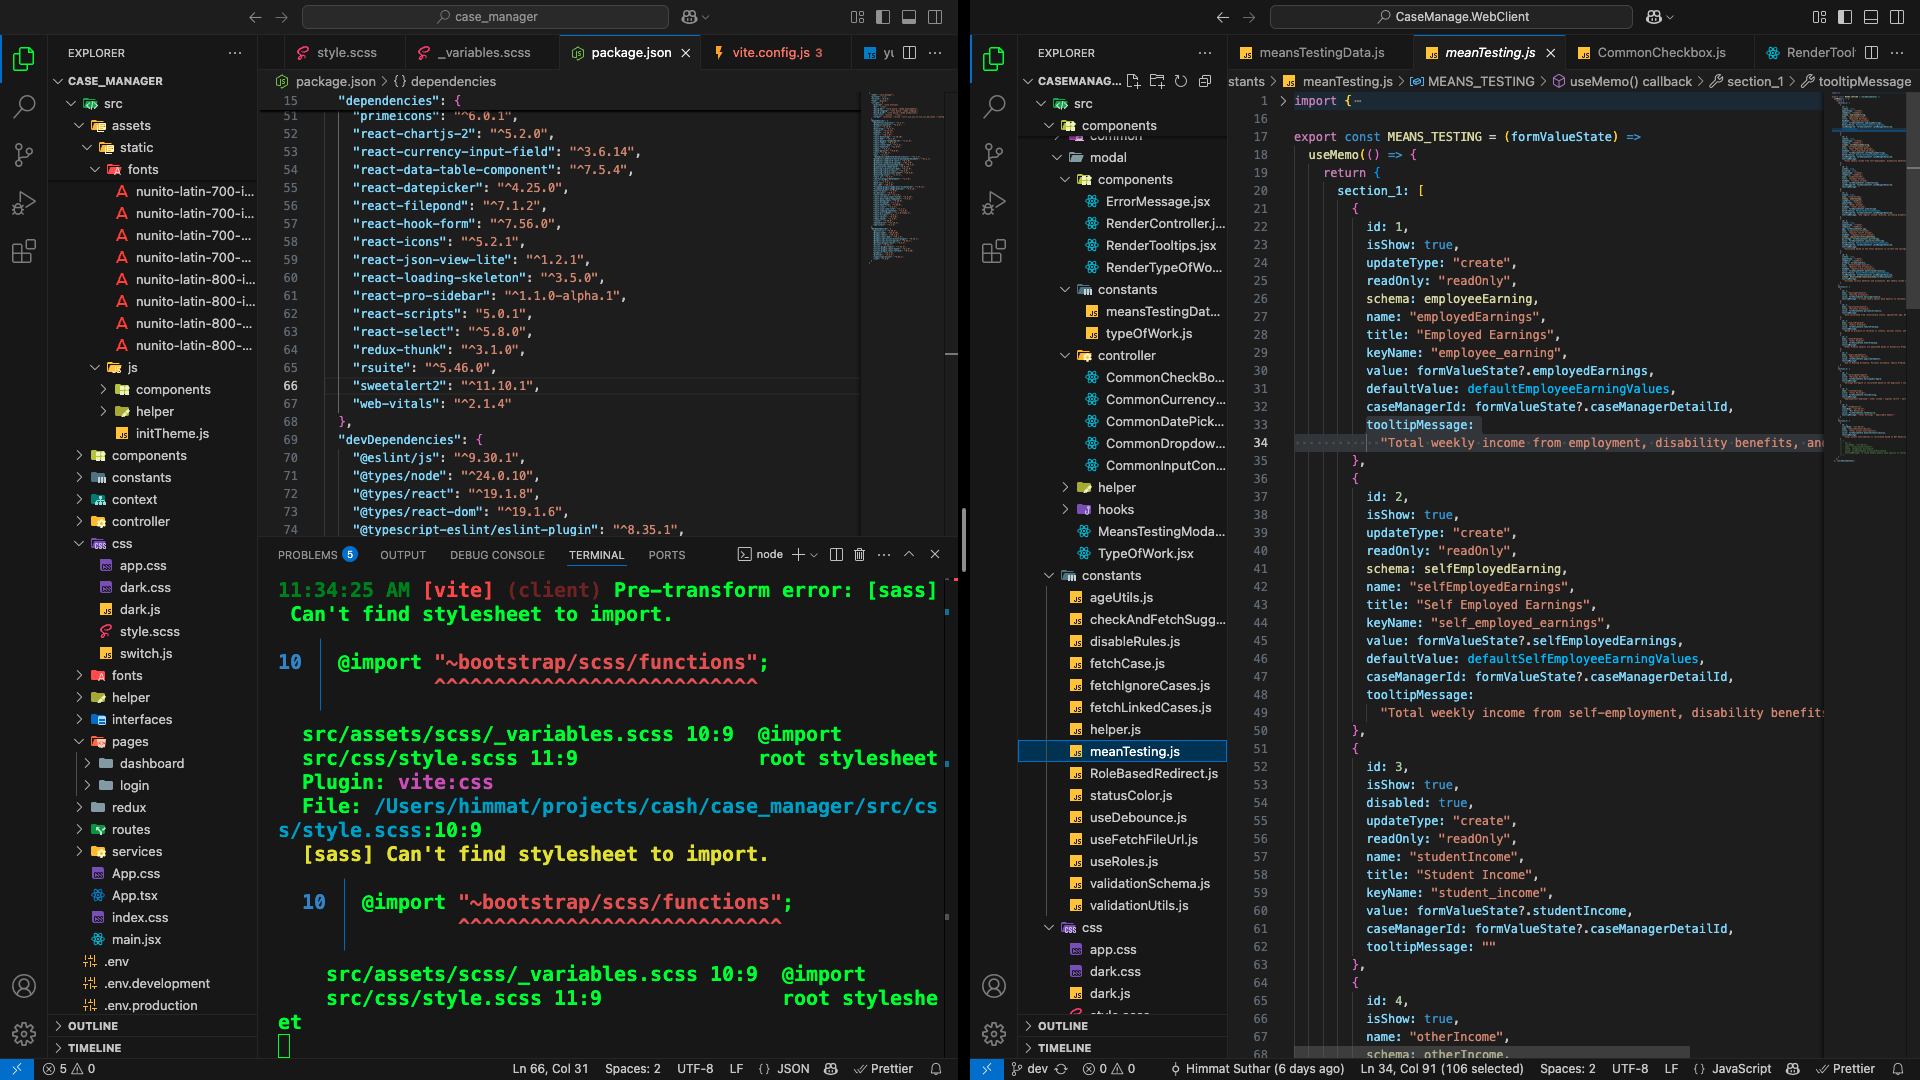Expand the pages folder

[x=128, y=741]
